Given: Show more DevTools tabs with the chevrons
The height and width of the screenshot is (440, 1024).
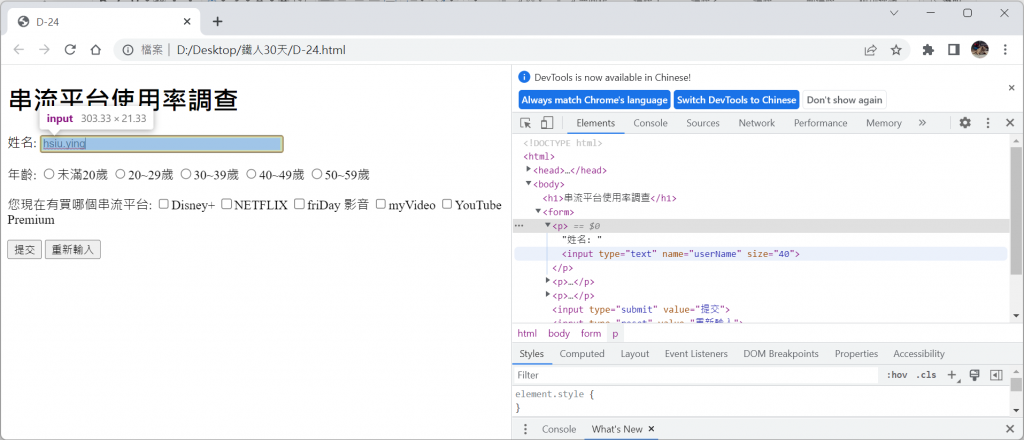Looking at the screenshot, I should pyautogui.click(x=922, y=123).
